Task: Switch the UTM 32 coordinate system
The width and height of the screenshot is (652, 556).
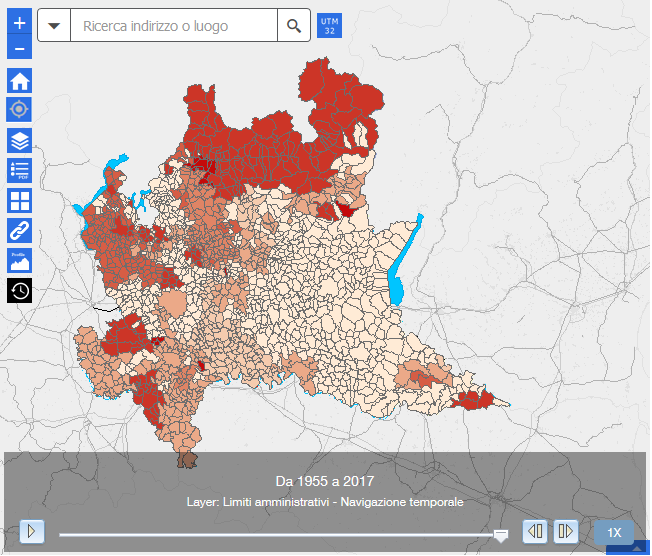Action: point(329,26)
